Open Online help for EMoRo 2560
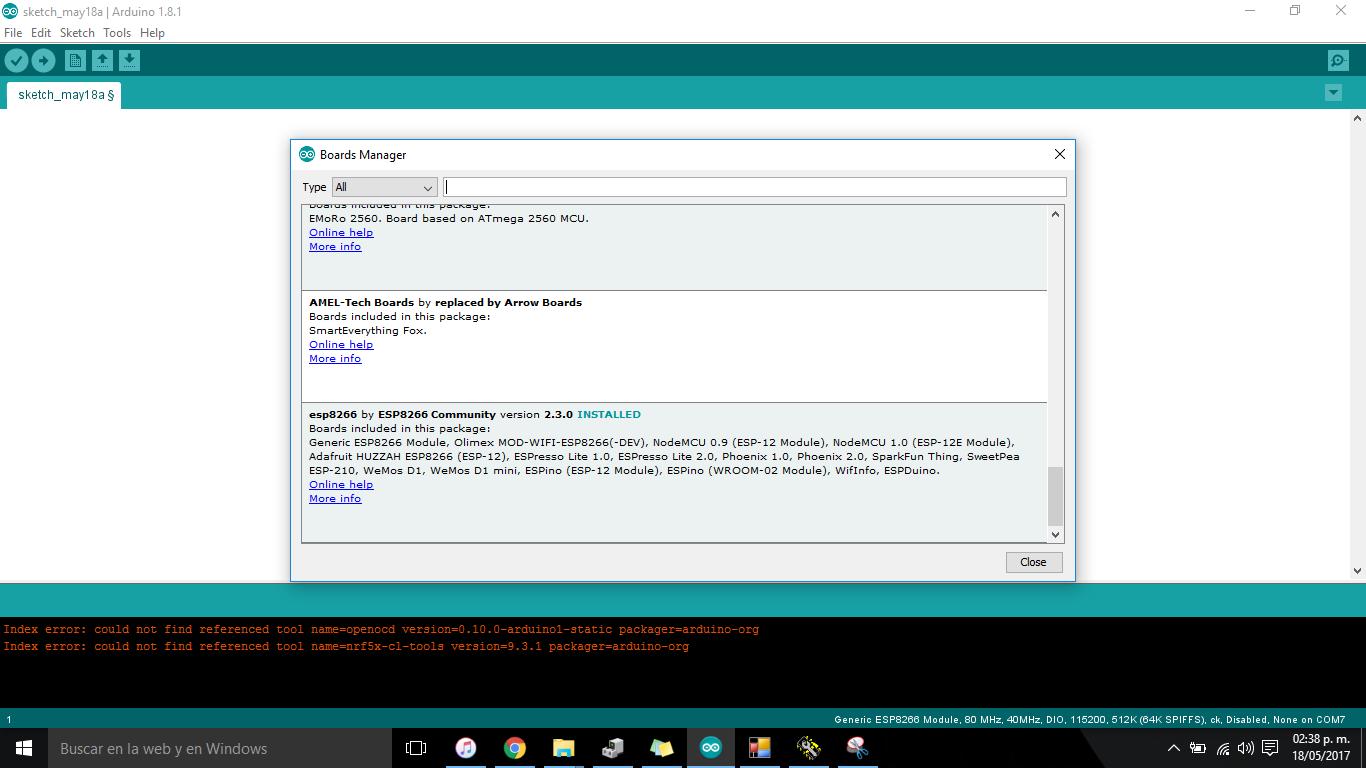This screenshot has height=768, width=1366. (341, 233)
